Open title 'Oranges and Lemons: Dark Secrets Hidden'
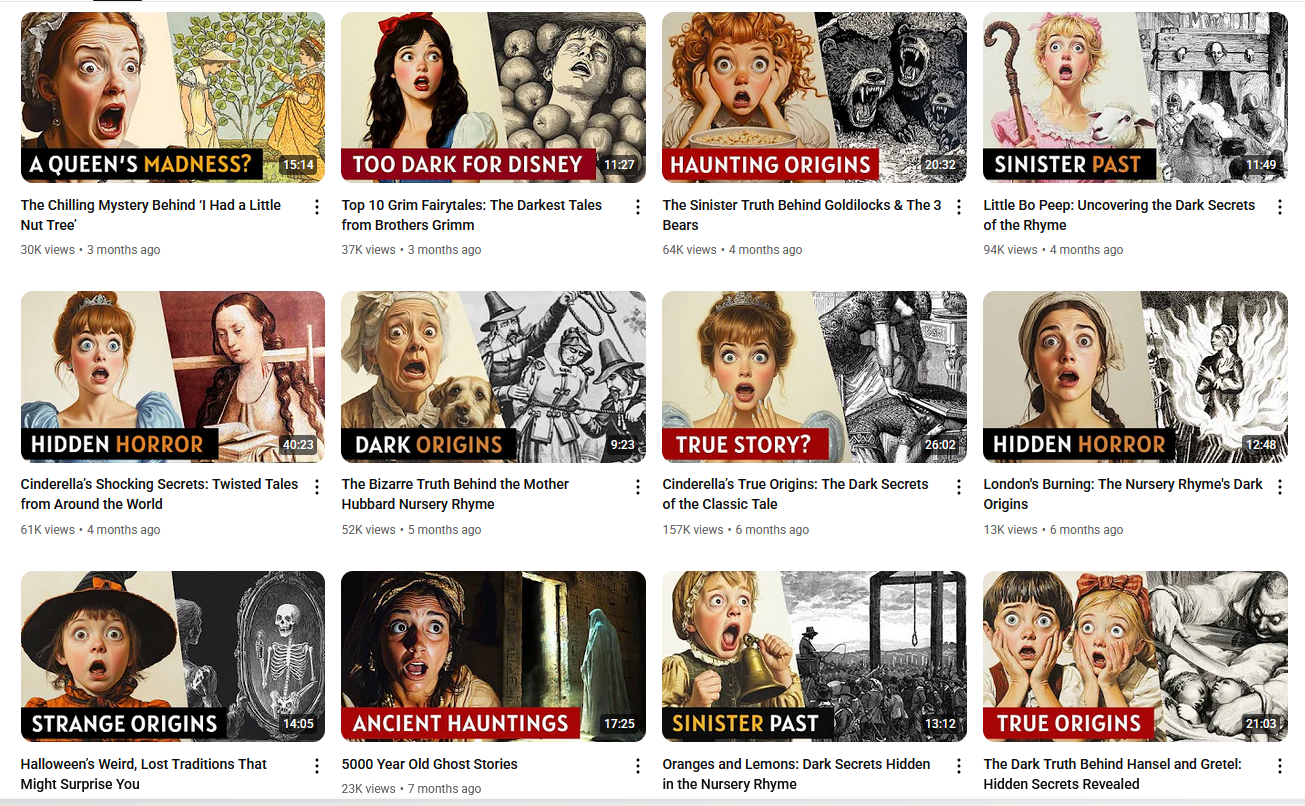Screen dimensions: 1305x806 (x=796, y=774)
